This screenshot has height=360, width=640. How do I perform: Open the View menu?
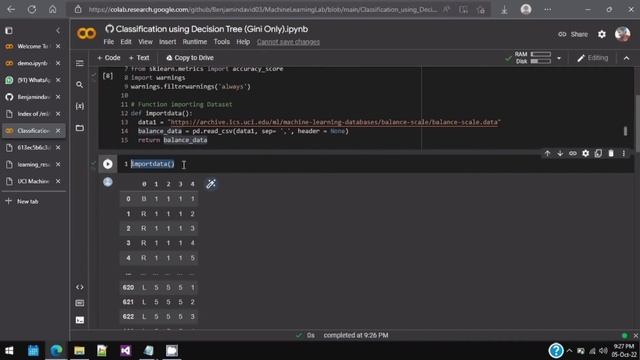coord(145,42)
